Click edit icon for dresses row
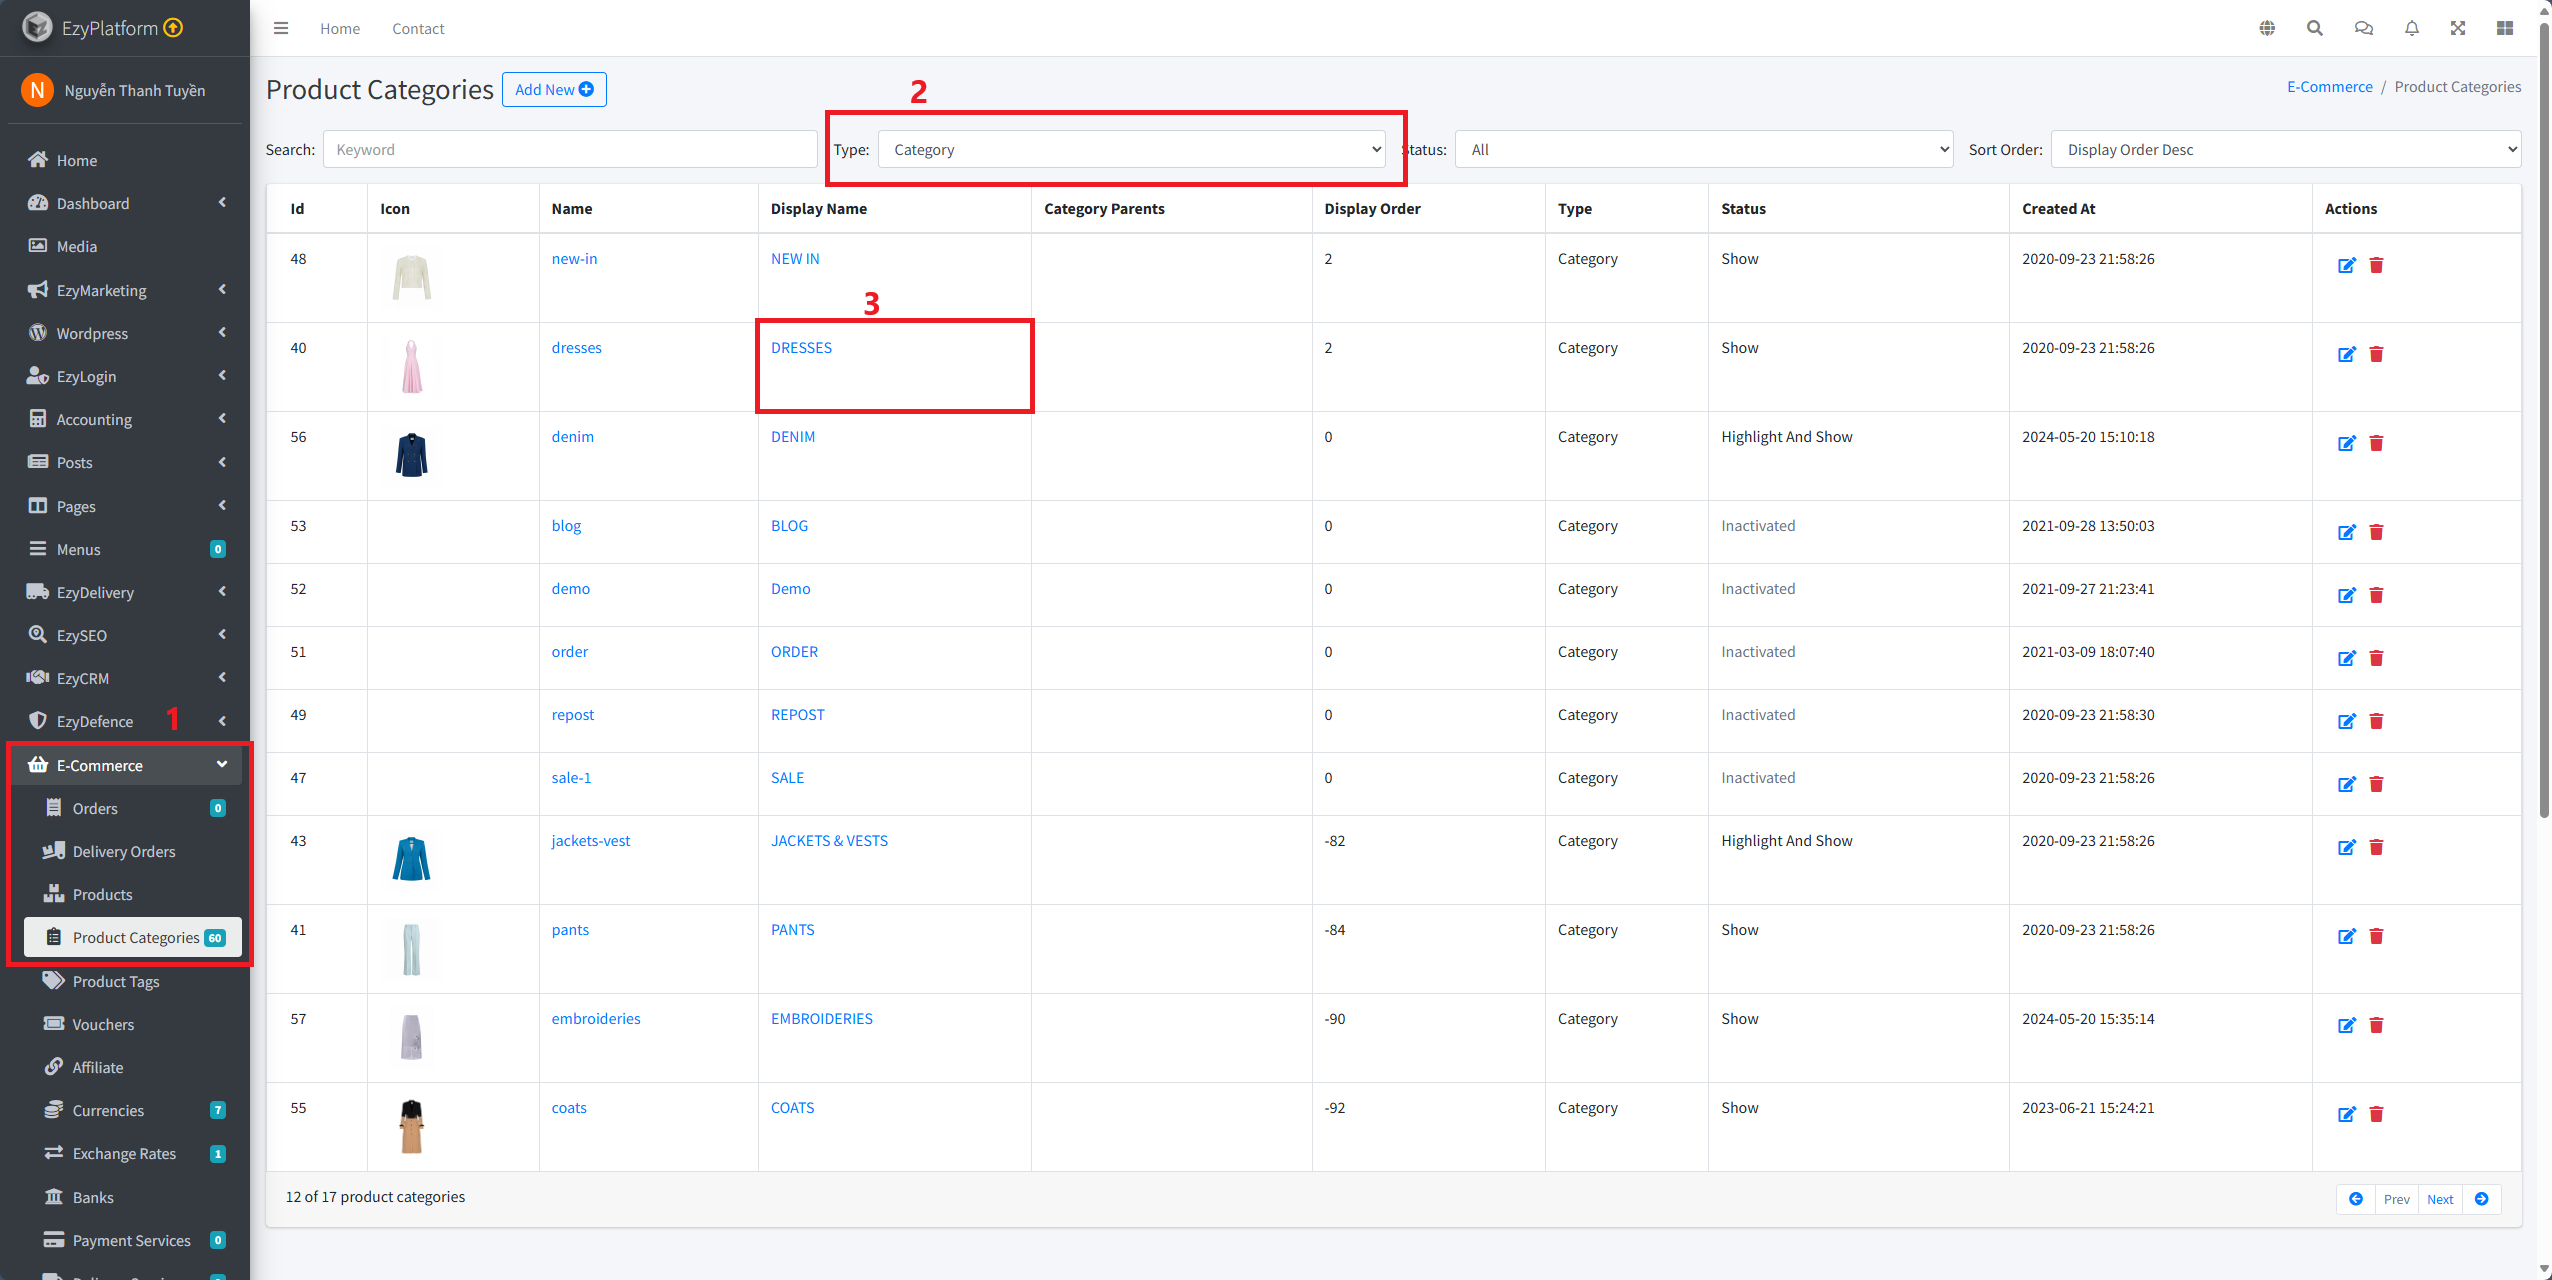Image resolution: width=2552 pixels, height=1280 pixels. click(x=2346, y=354)
